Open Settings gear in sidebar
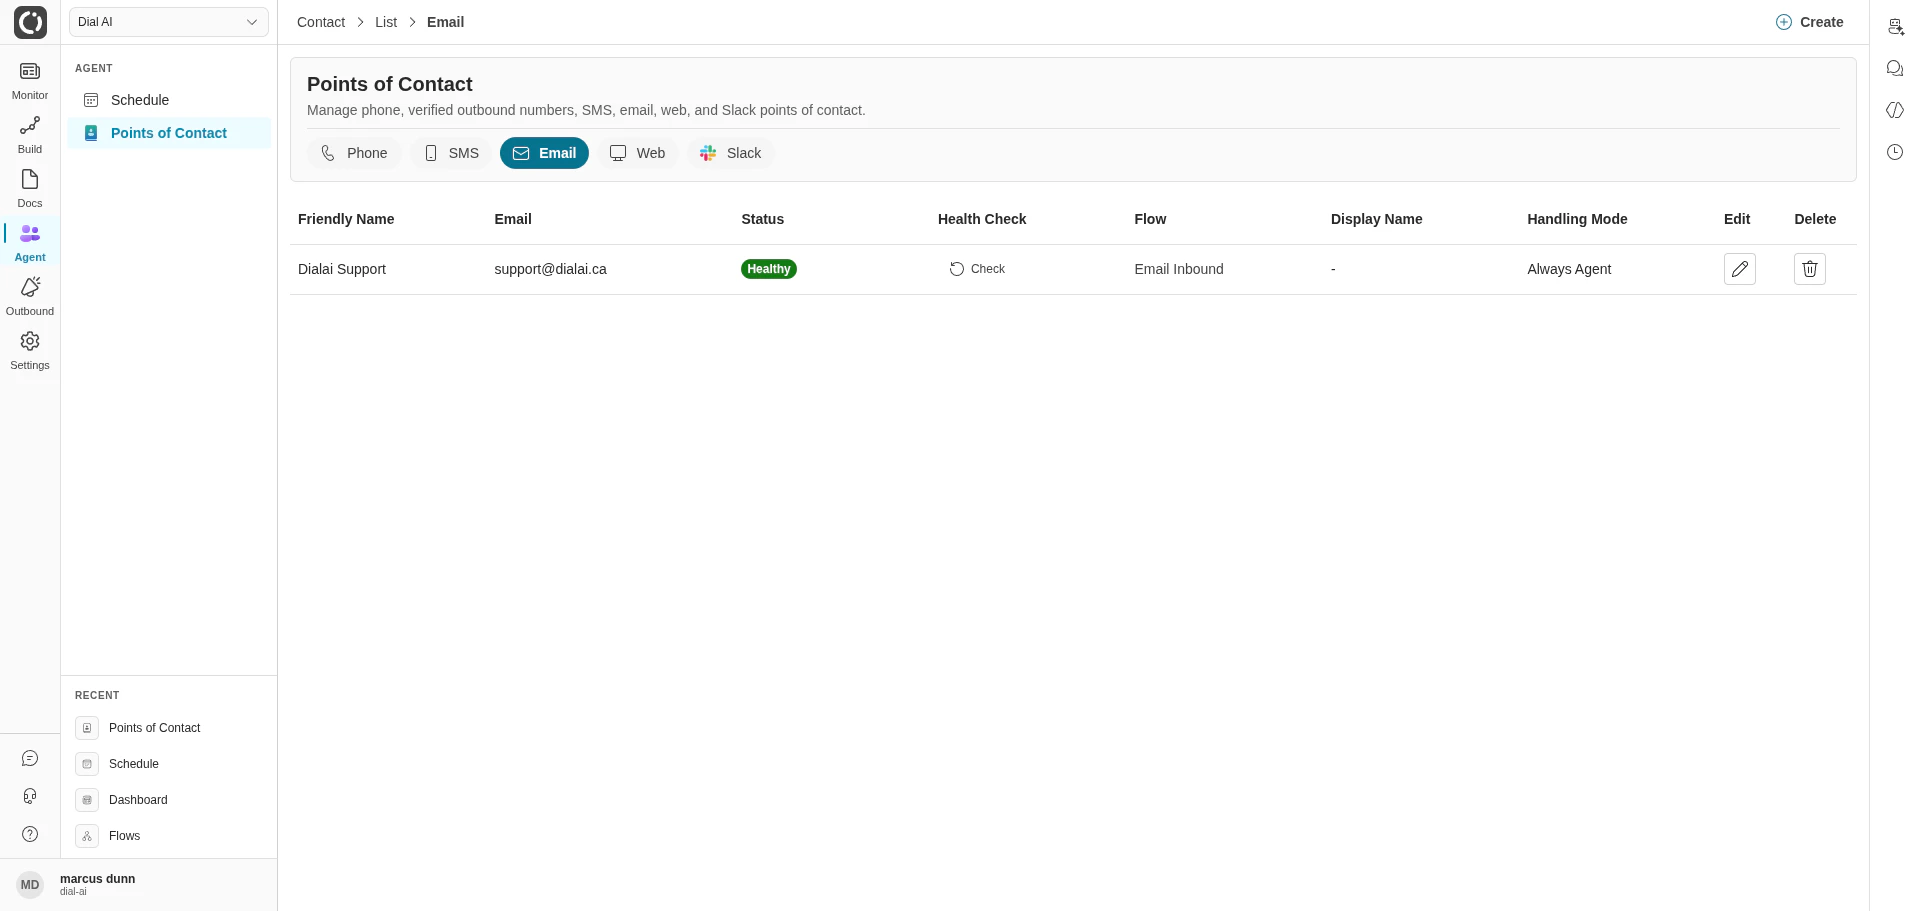Image resolution: width=1920 pixels, height=911 pixels. (x=30, y=351)
